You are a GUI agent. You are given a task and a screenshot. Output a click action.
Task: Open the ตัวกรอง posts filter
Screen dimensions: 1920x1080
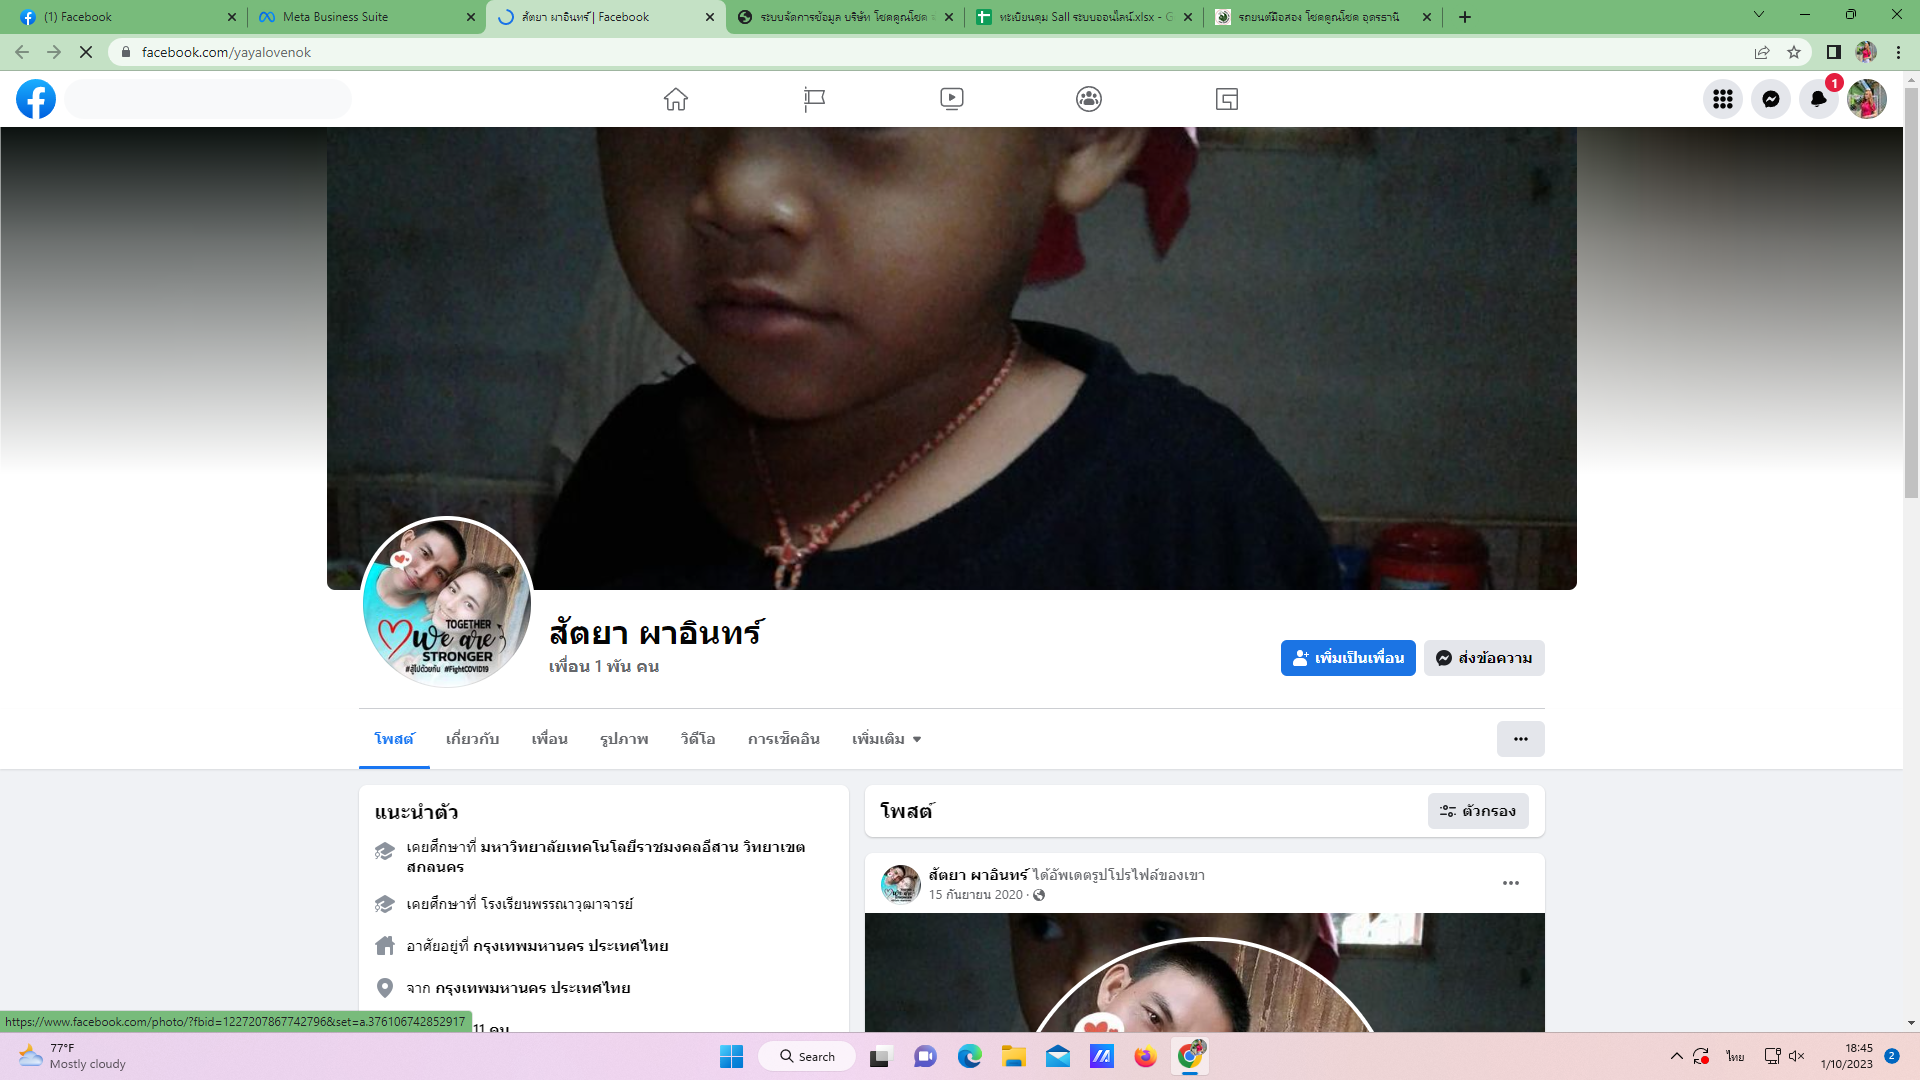[1477, 811]
